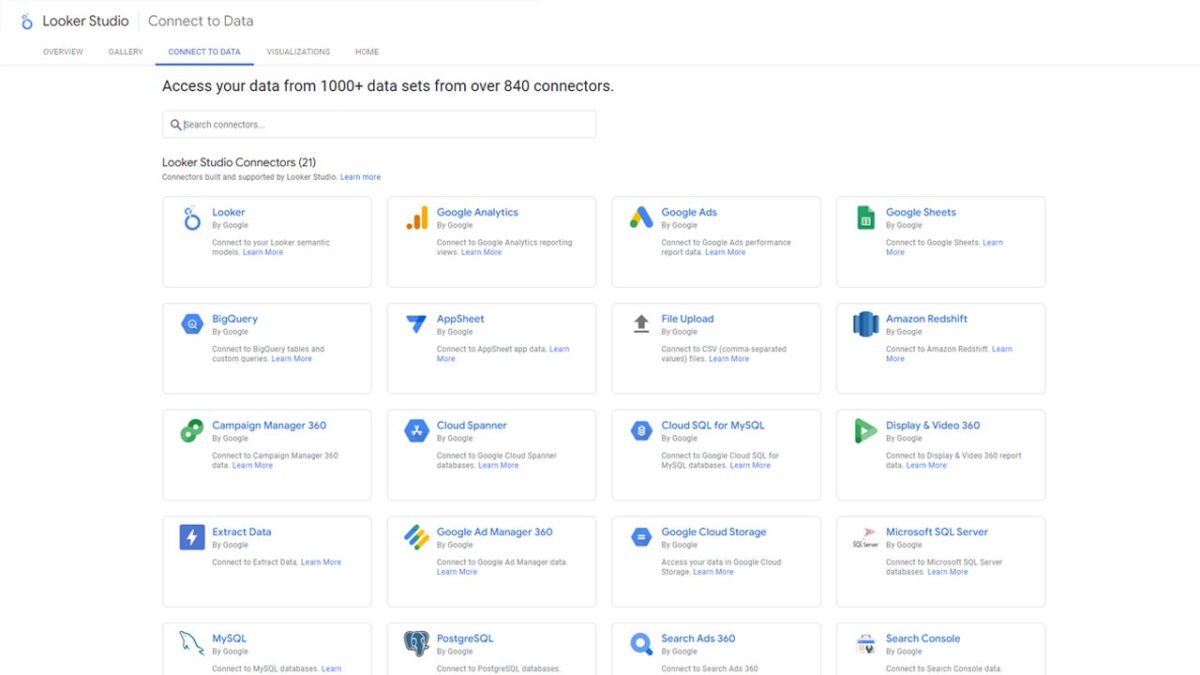Click the AppSheet icon
The width and height of the screenshot is (1200, 675).
(x=416, y=324)
